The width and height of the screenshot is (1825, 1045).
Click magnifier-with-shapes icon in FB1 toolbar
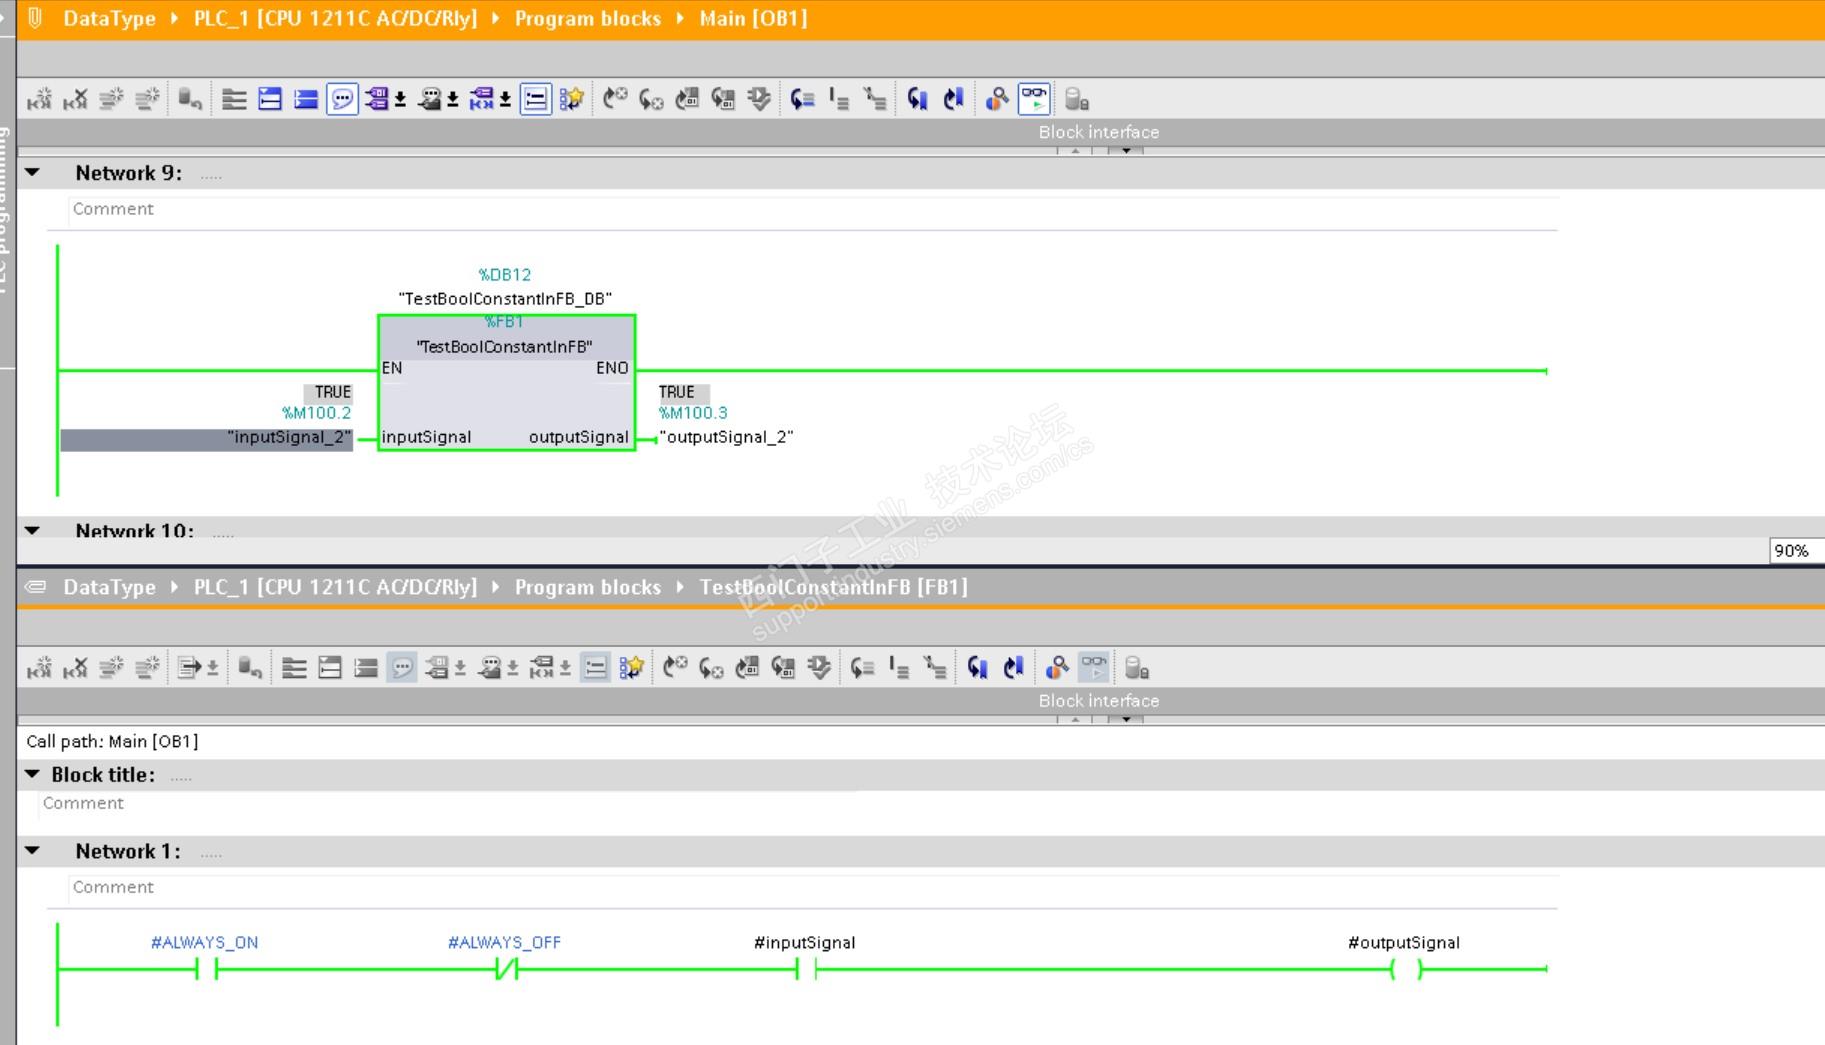(1057, 668)
